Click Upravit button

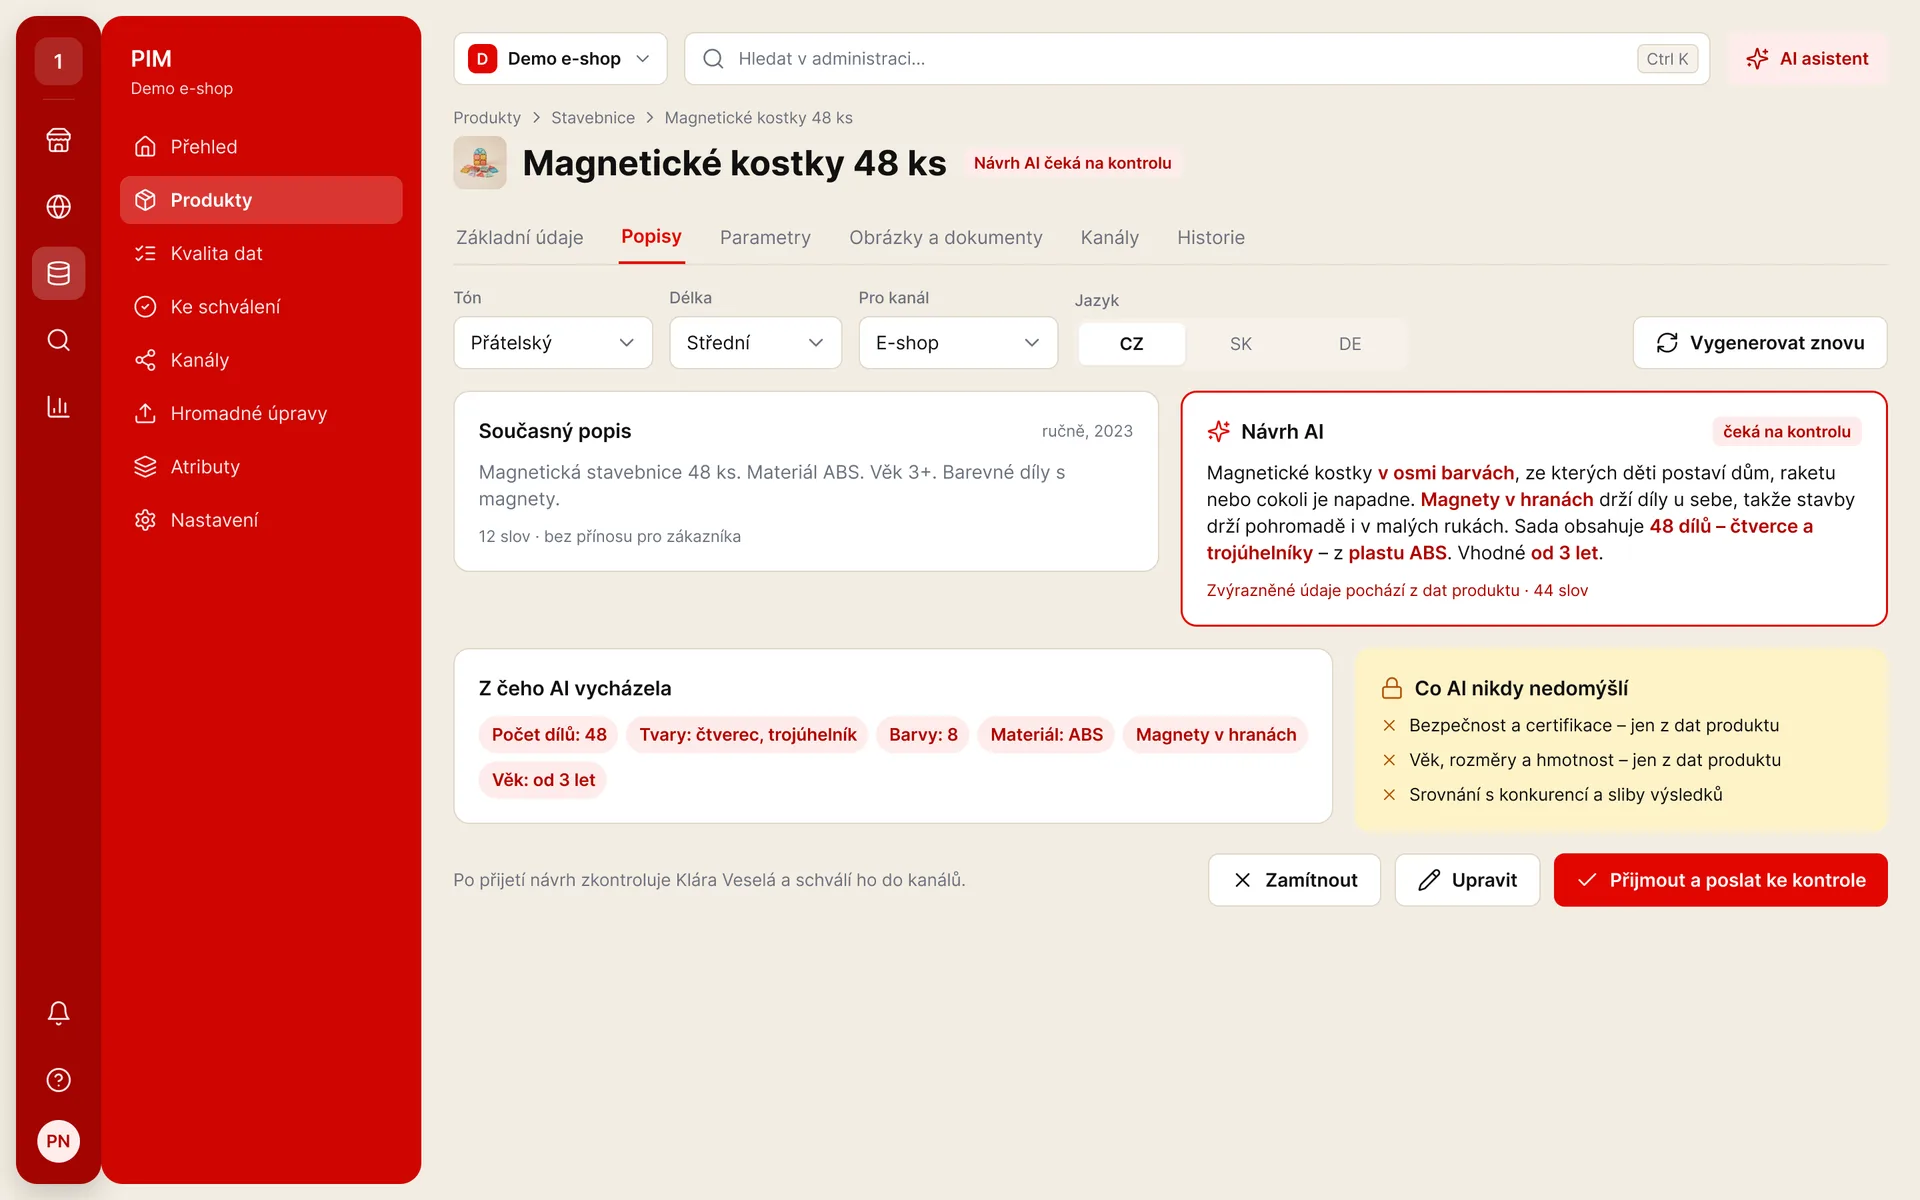click(1467, 880)
